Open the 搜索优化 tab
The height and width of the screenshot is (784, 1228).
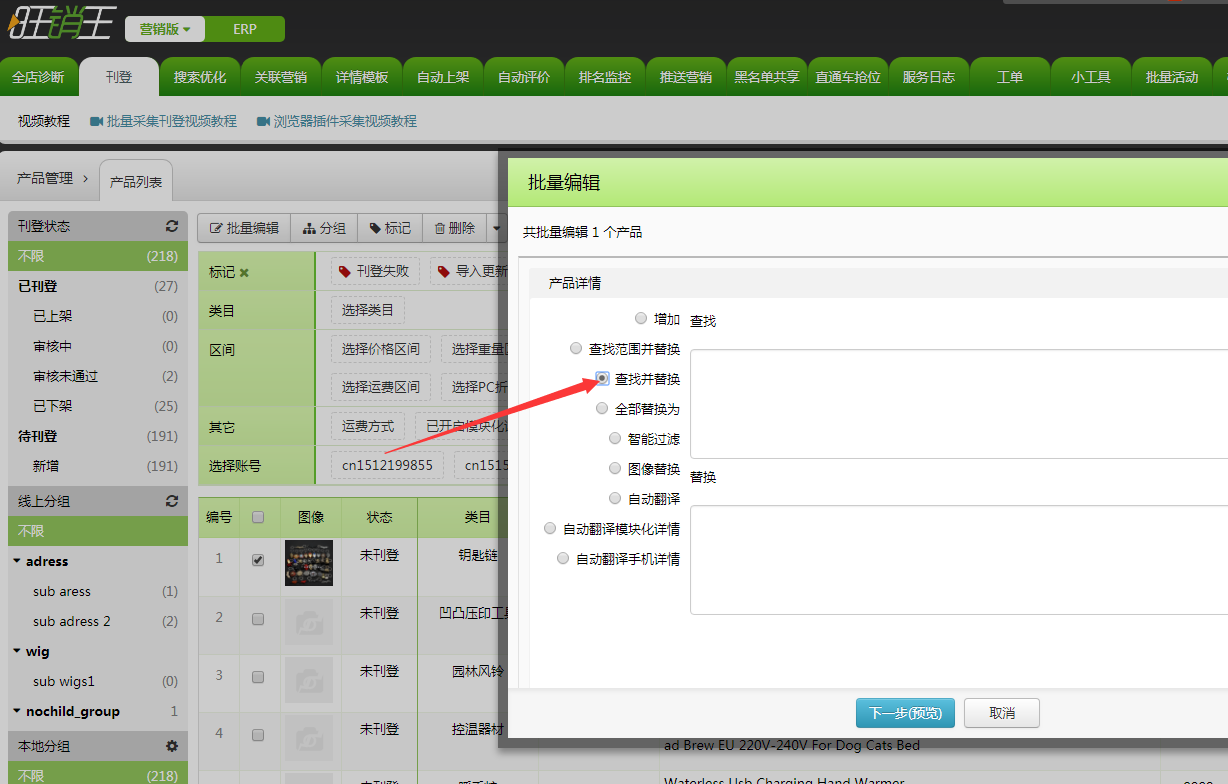(200, 77)
